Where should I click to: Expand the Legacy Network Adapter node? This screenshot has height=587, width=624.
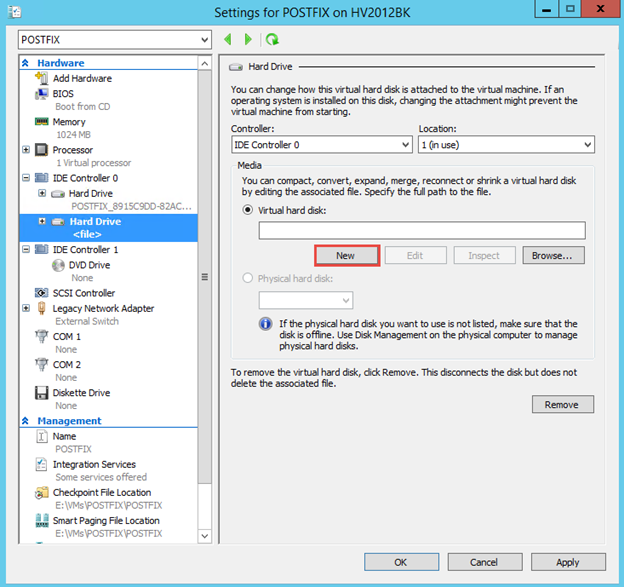pyautogui.click(x=26, y=308)
